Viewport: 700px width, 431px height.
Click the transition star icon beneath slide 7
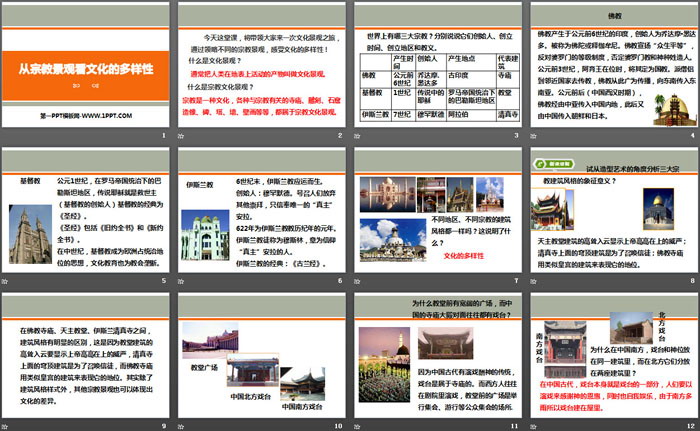(357, 282)
